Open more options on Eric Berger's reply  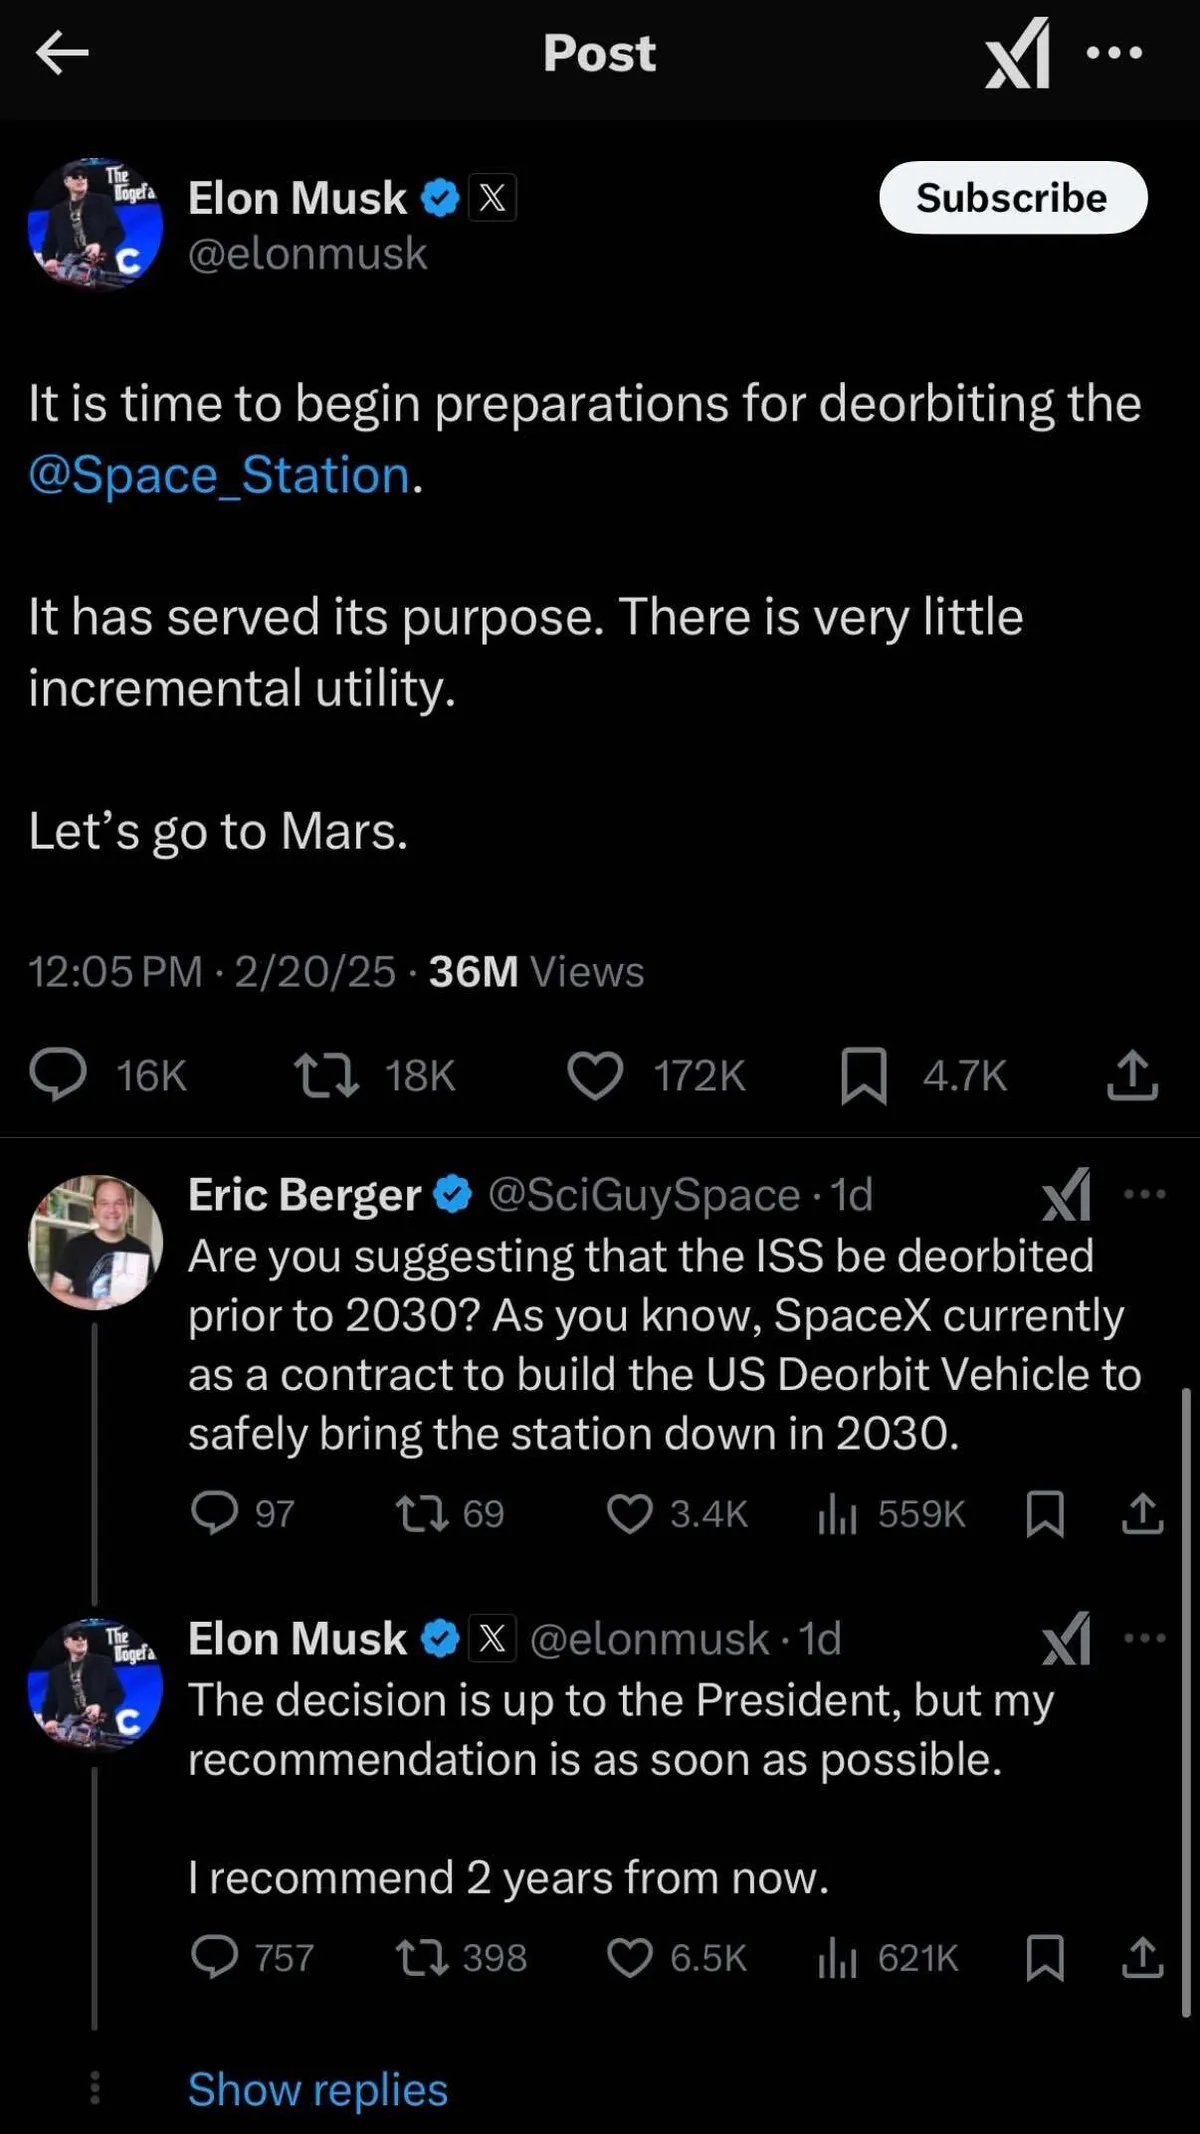[1144, 1194]
